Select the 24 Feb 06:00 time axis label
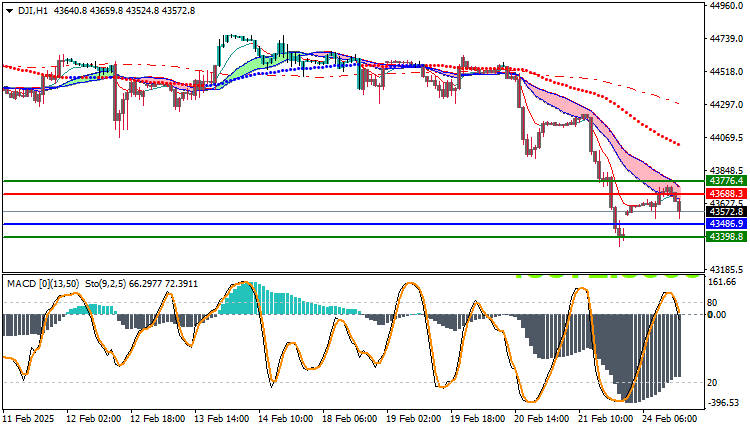This screenshot has width=750, height=430. pyautogui.click(x=670, y=419)
